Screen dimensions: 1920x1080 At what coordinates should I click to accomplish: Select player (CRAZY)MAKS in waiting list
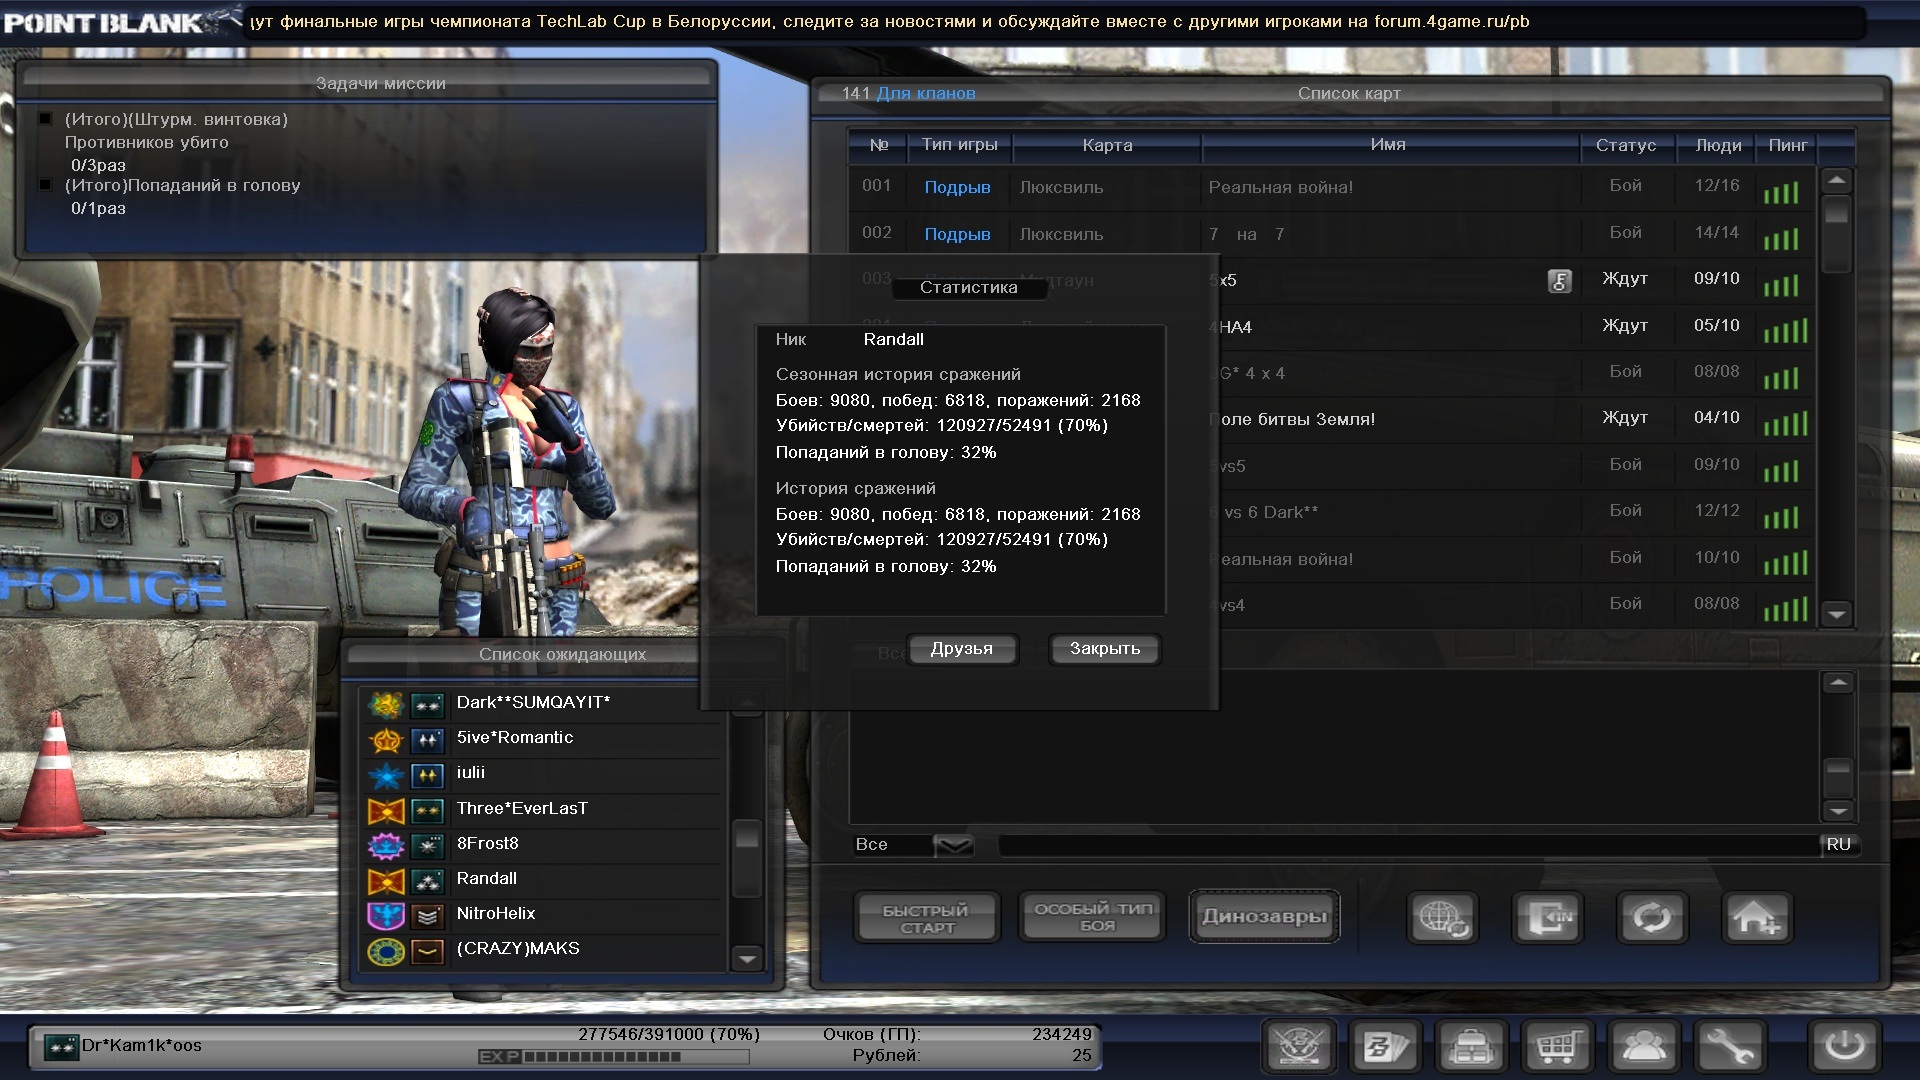point(542,951)
